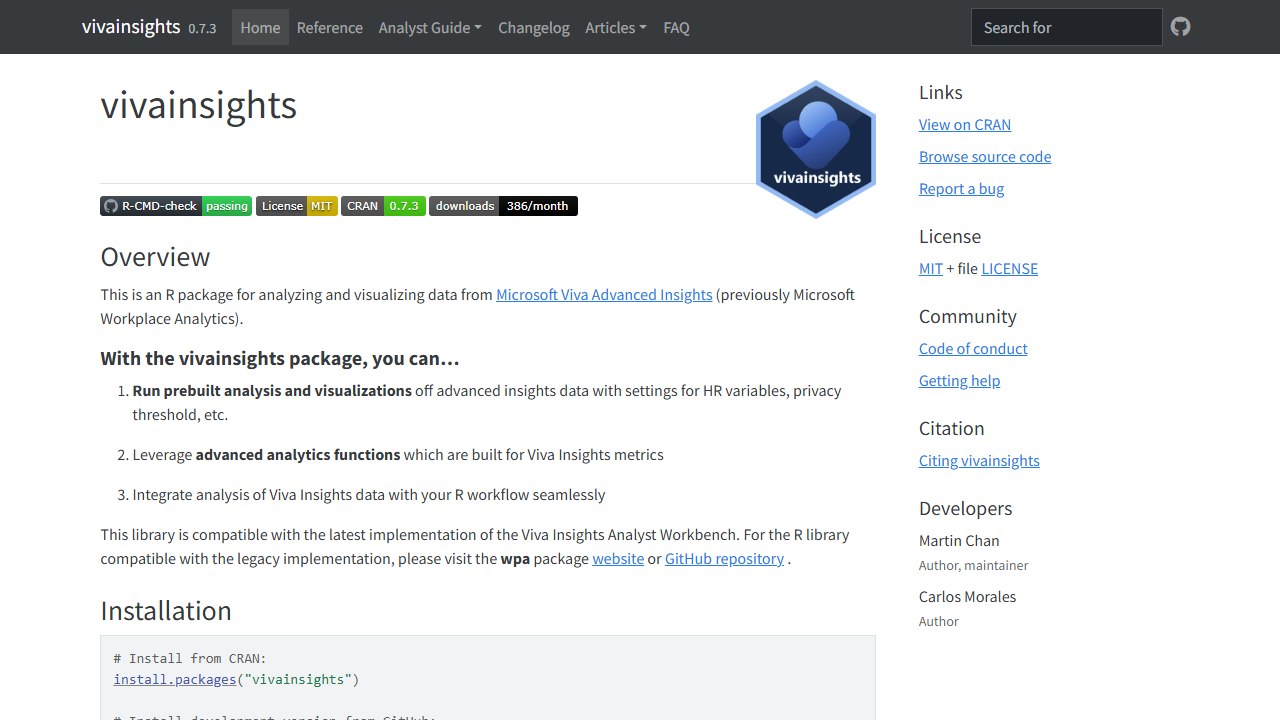1280x720 pixels.
Task: Click the "With the vivainsights package" subheading
Action: coord(280,359)
